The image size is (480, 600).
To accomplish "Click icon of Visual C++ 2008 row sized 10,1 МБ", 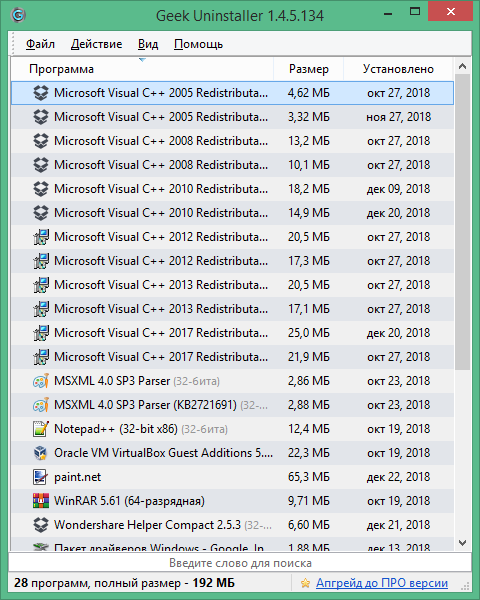I will point(41,165).
